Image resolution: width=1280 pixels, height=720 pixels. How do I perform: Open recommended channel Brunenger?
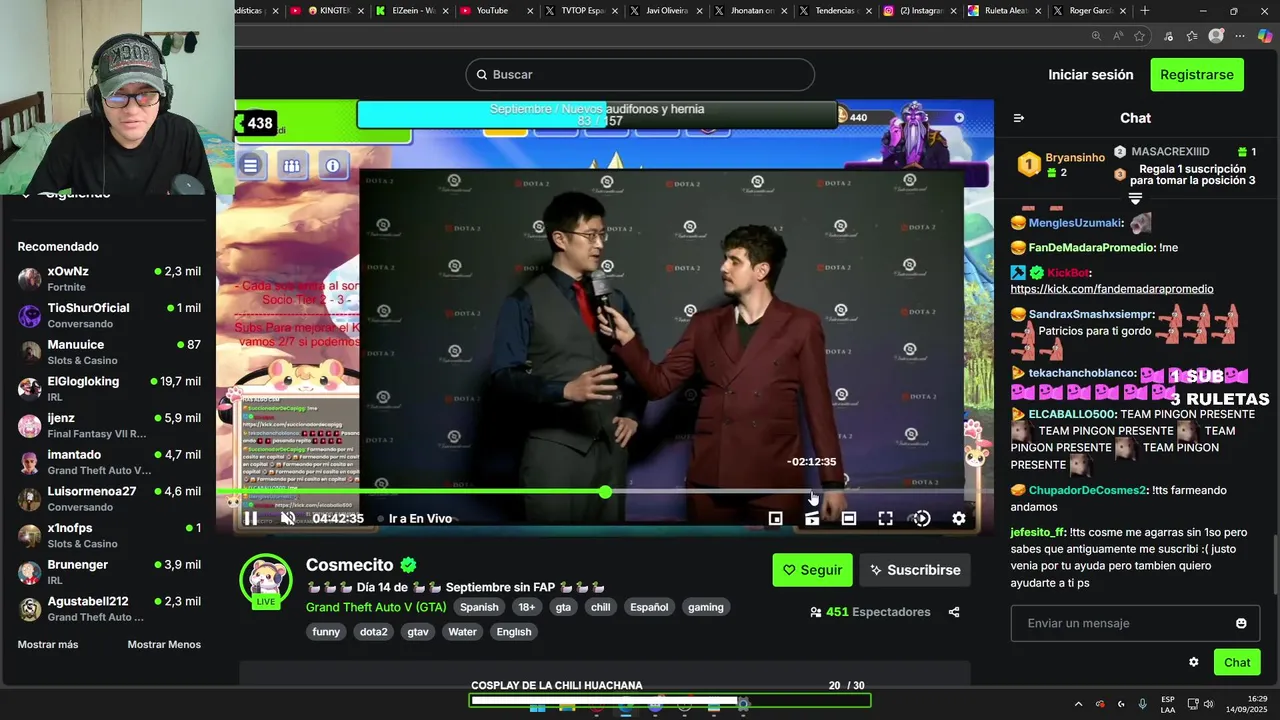tap(110, 572)
